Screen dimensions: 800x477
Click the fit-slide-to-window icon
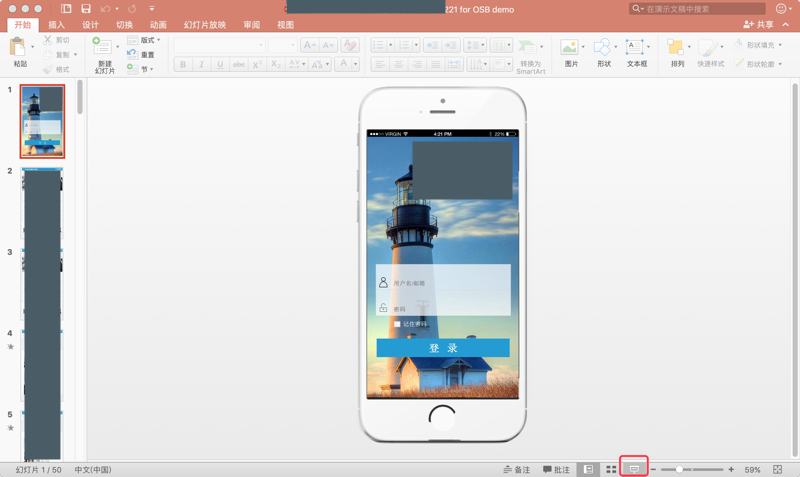(777, 469)
